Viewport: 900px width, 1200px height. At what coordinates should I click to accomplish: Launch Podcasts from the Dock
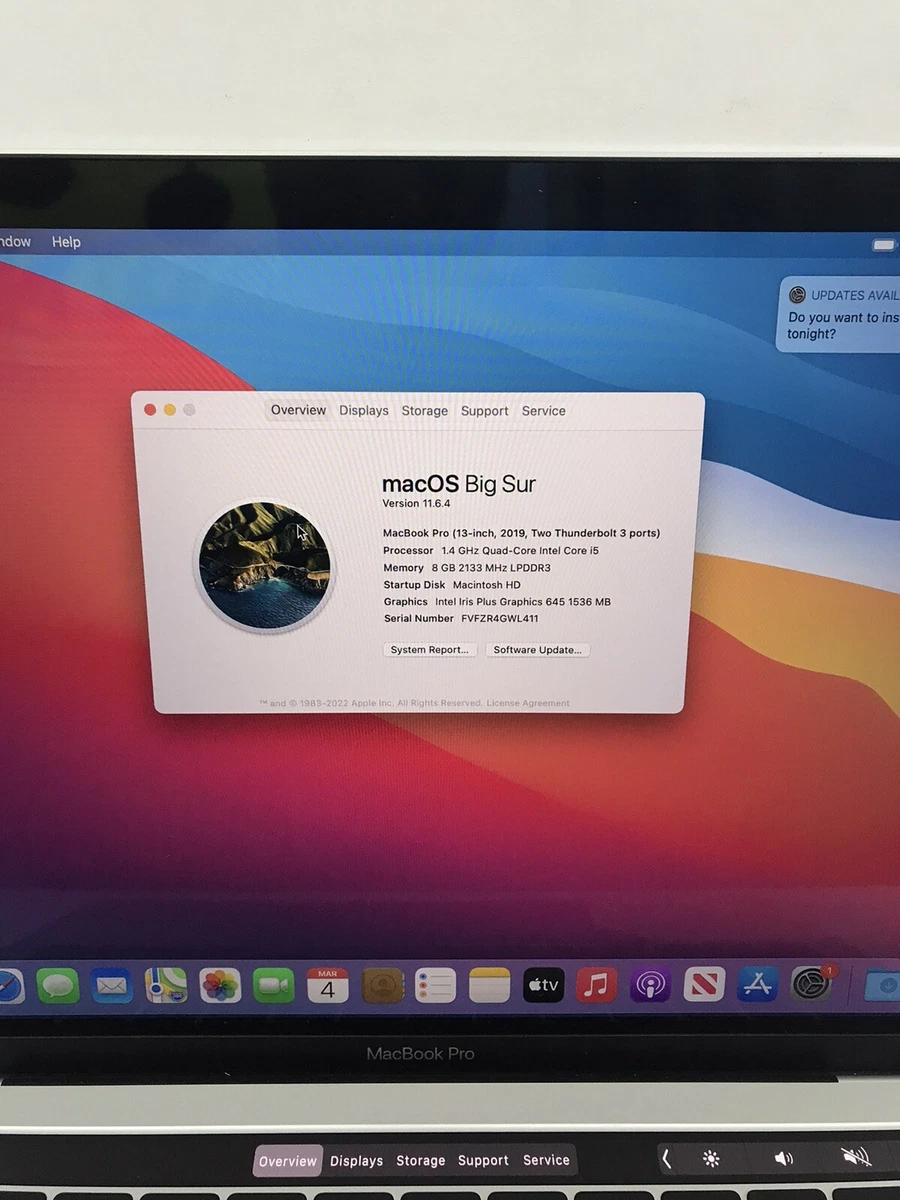coord(651,986)
